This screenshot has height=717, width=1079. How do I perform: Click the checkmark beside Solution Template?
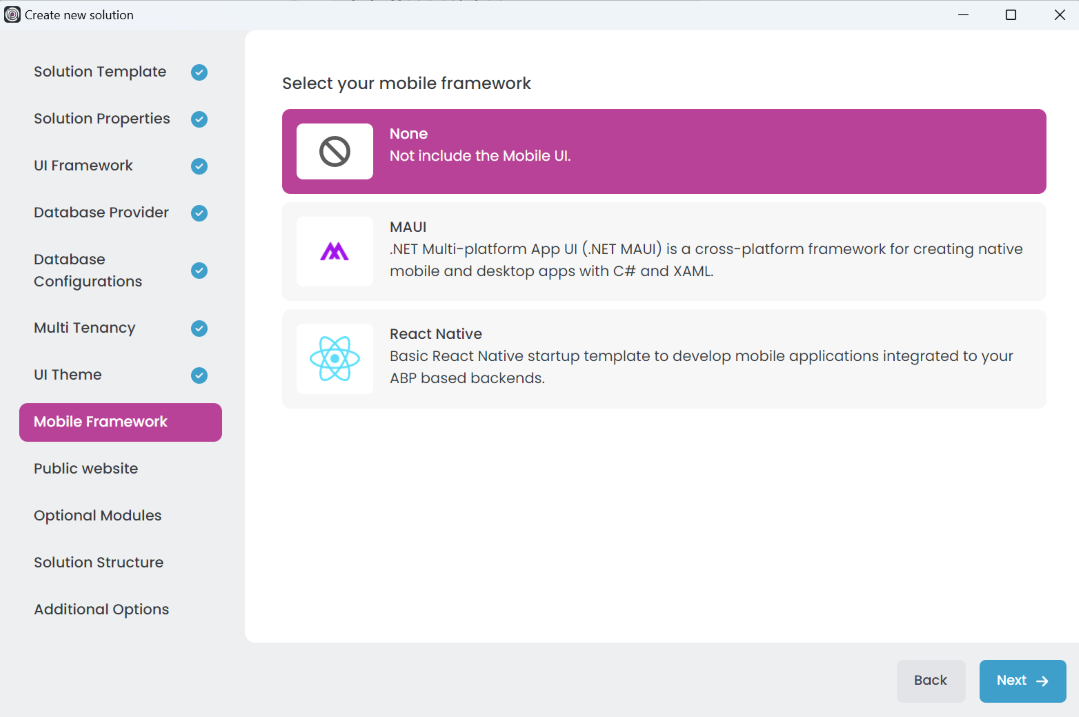coord(199,72)
